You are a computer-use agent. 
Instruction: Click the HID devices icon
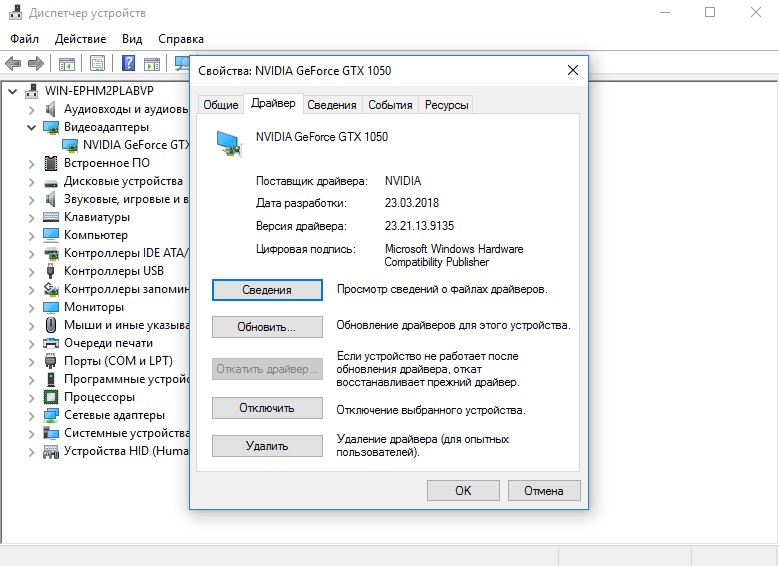tap(51, 452)
